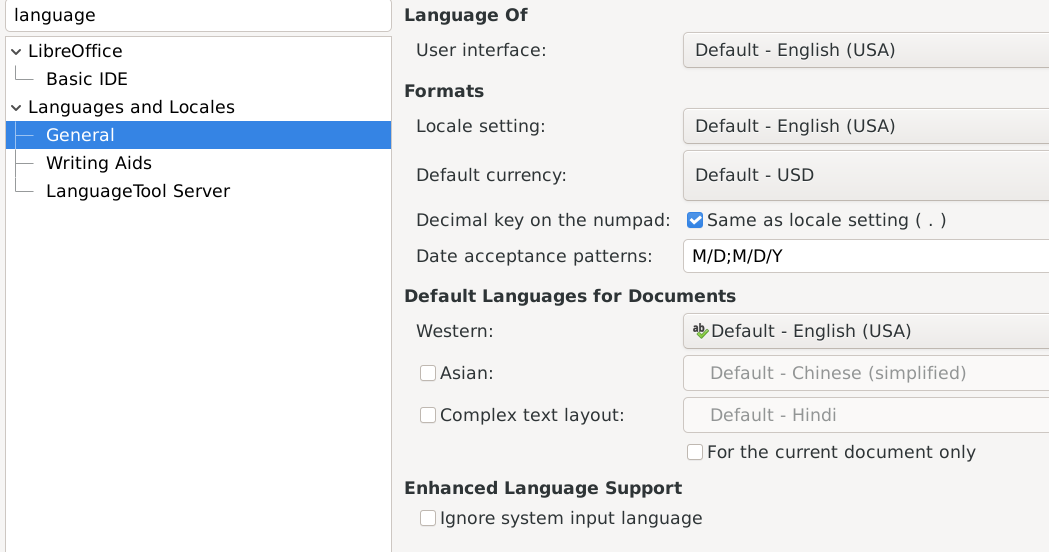Viewport: 1049px width, 552px height.
Task: Select General under Languages and Locales
Action: (80, 135)
